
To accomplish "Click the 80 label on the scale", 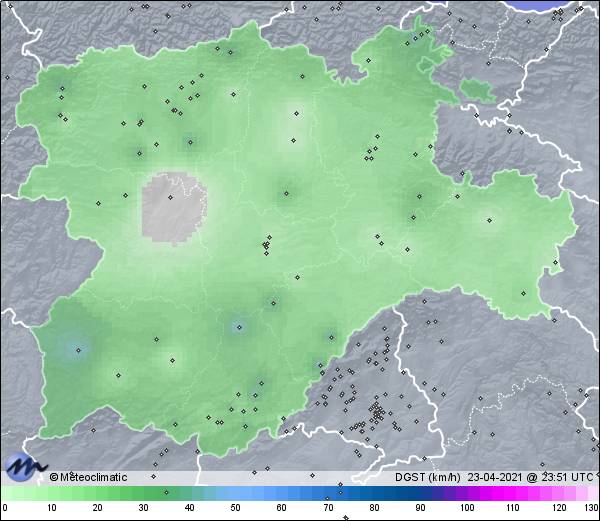I will pos(374,508).
